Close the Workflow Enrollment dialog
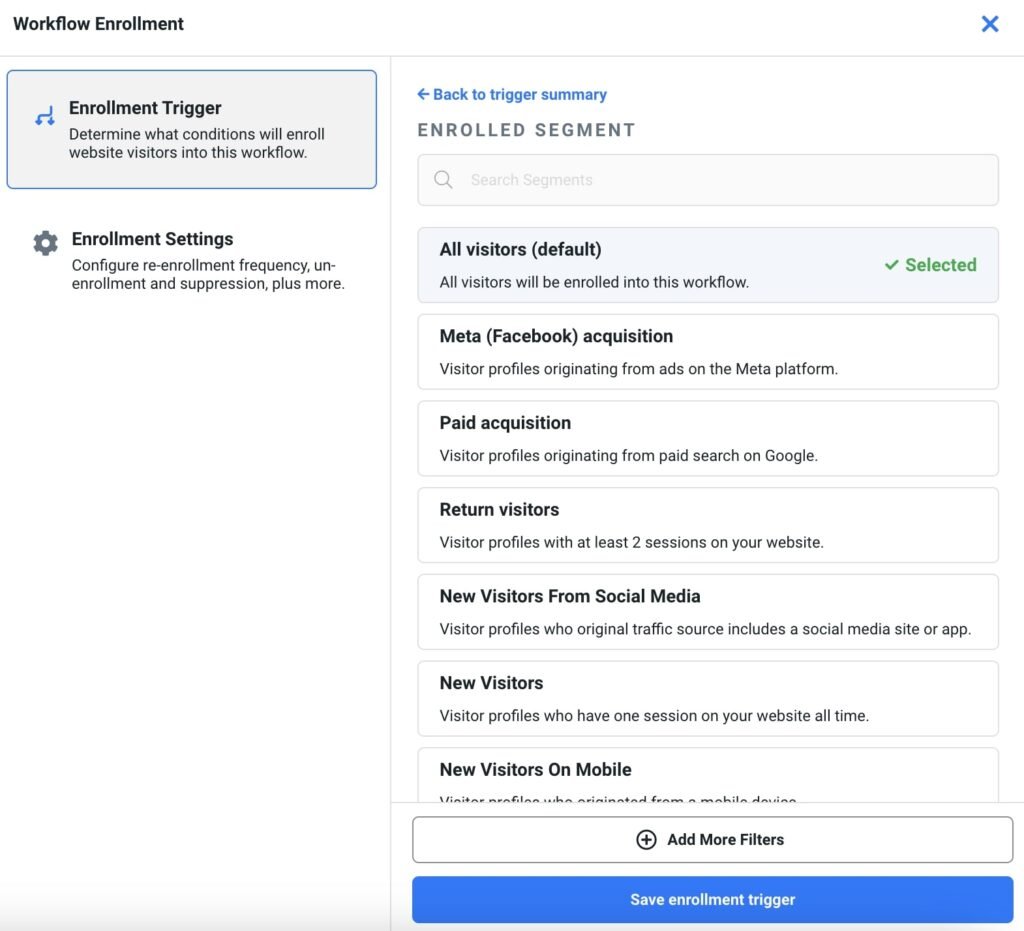1024x931 pixels. [x=989, y=24]
